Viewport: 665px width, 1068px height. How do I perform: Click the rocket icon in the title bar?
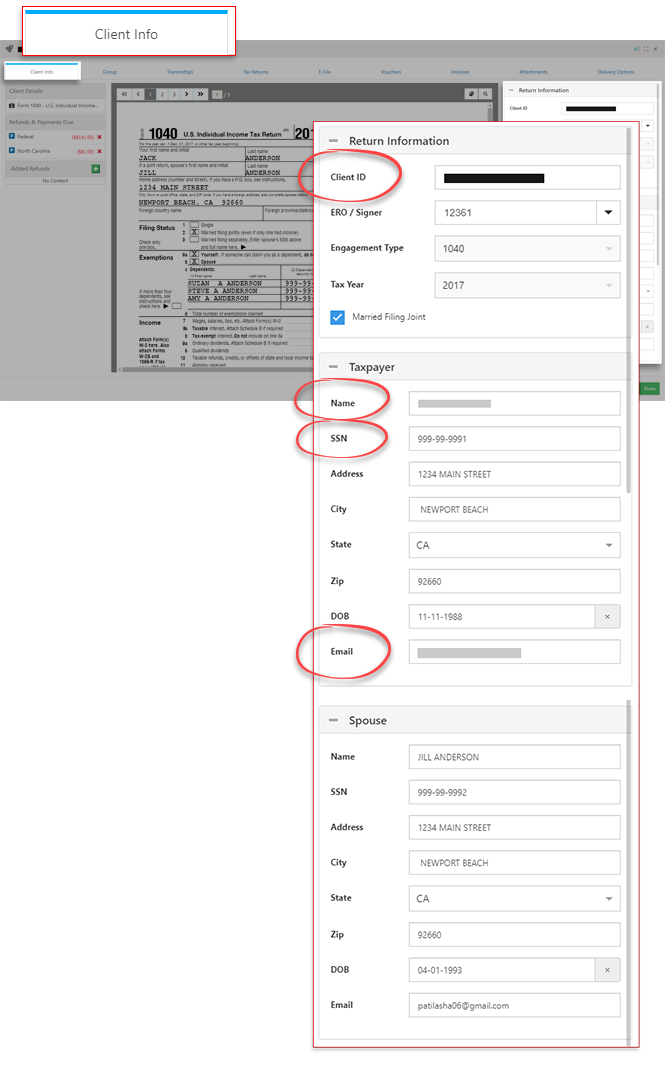point(9,48)
